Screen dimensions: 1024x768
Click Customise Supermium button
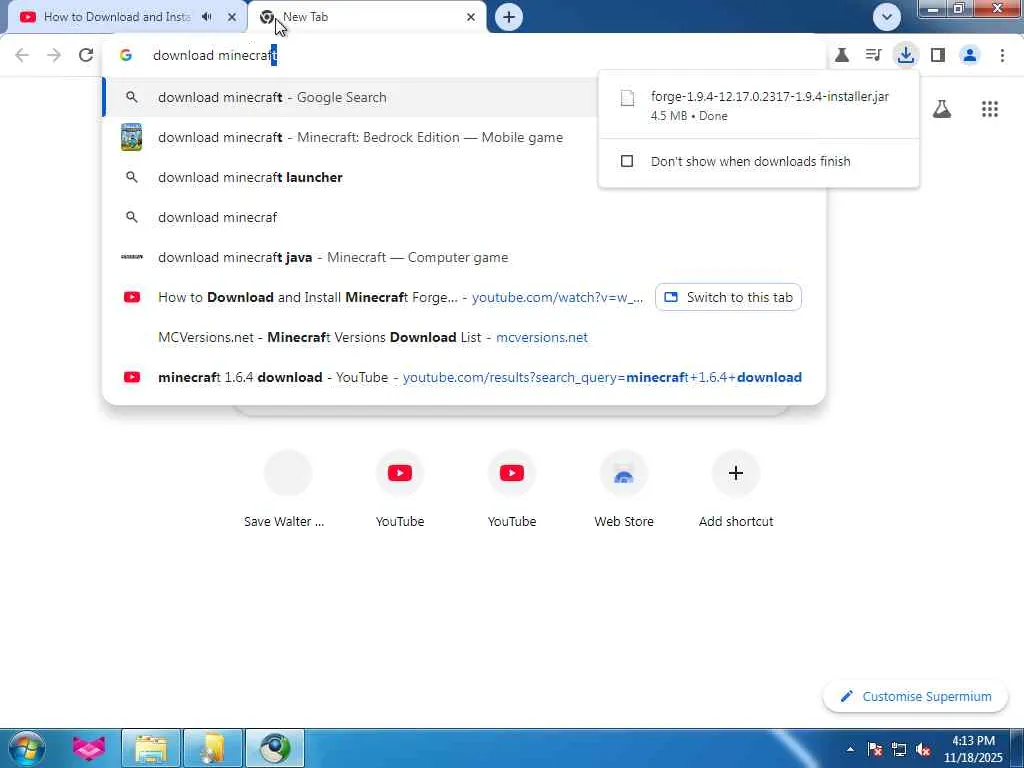tap(916, 696)
